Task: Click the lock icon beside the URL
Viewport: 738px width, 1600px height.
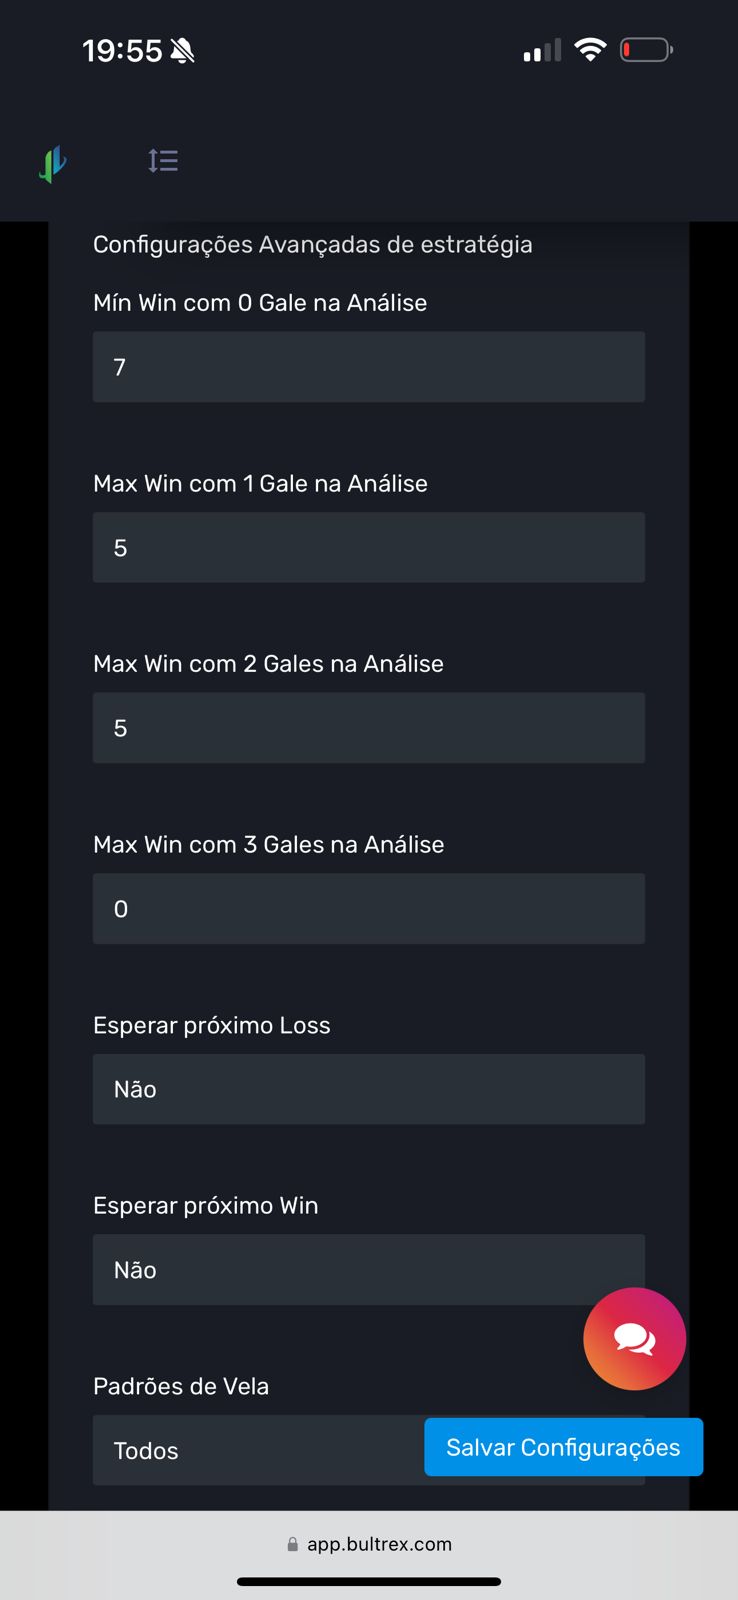Action: tap(292, 1544)
